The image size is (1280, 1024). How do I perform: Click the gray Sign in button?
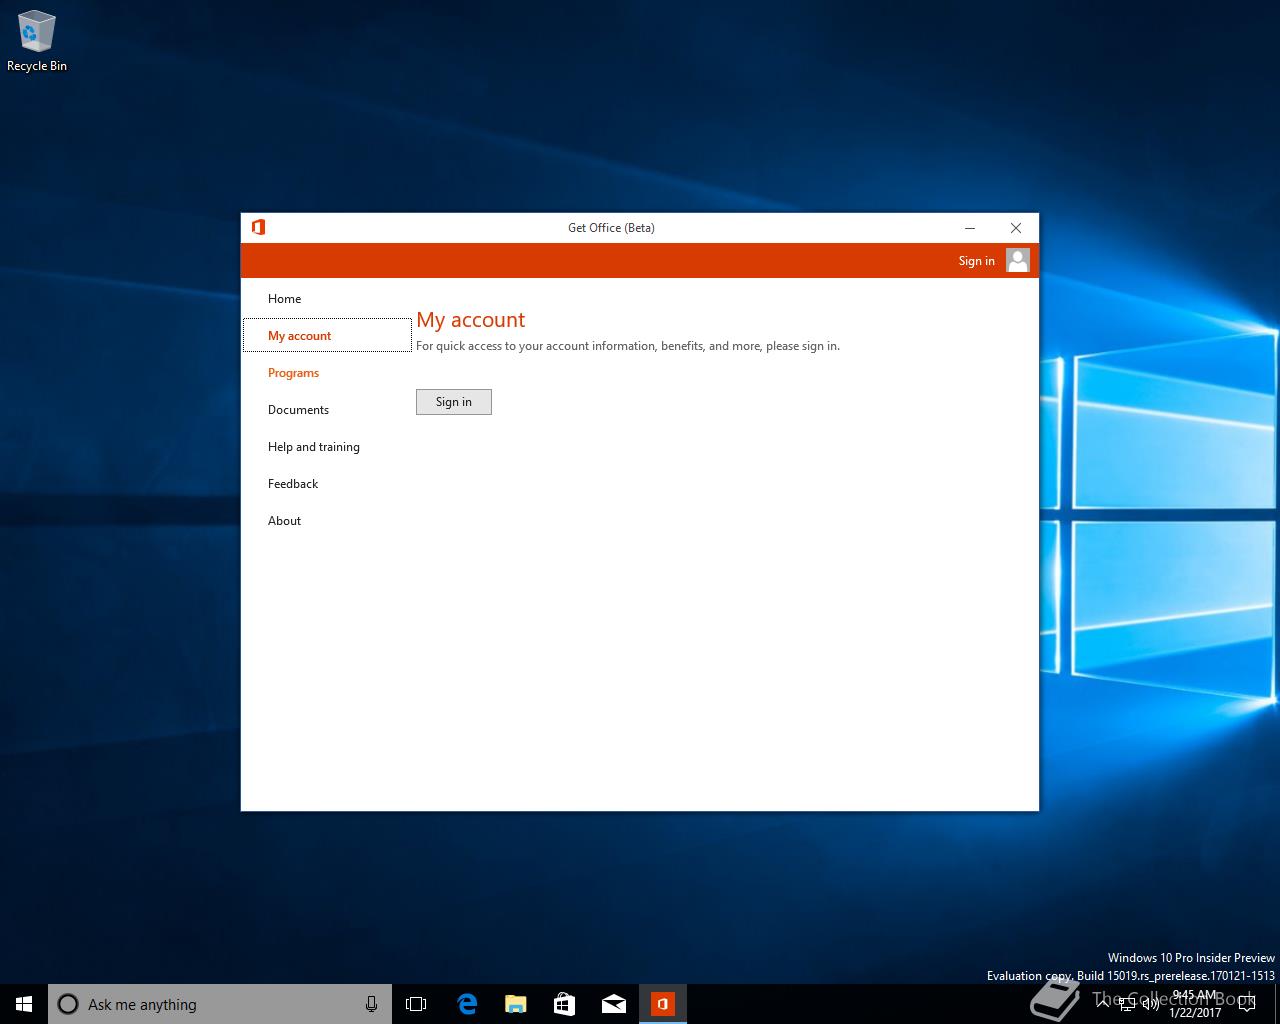tap(454, 402)
